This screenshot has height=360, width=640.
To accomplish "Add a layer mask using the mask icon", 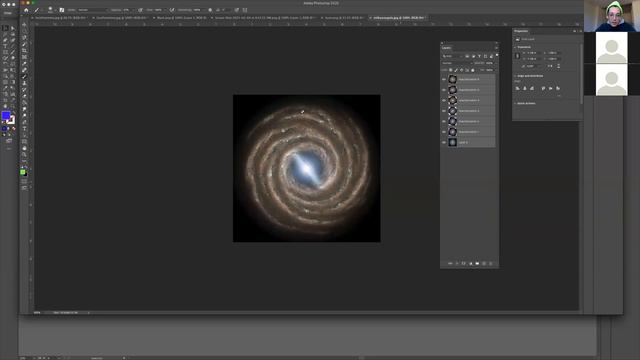I will coord(463,264).
